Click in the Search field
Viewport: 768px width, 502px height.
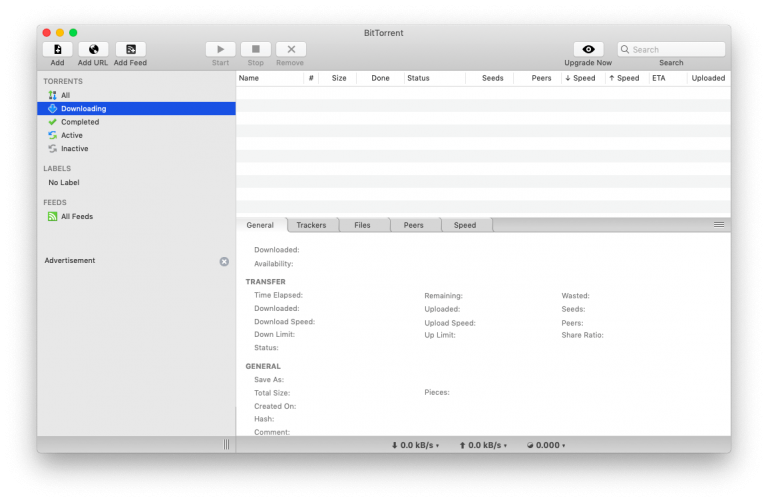point(671,49)
